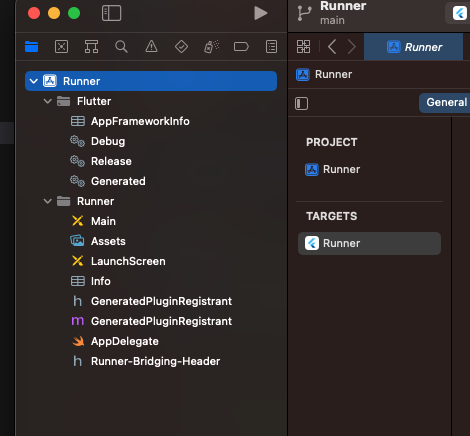Open the editor related items grid menu
Image resolution: width=470 pixels, height=436 pixels.
tap(303, 47)
